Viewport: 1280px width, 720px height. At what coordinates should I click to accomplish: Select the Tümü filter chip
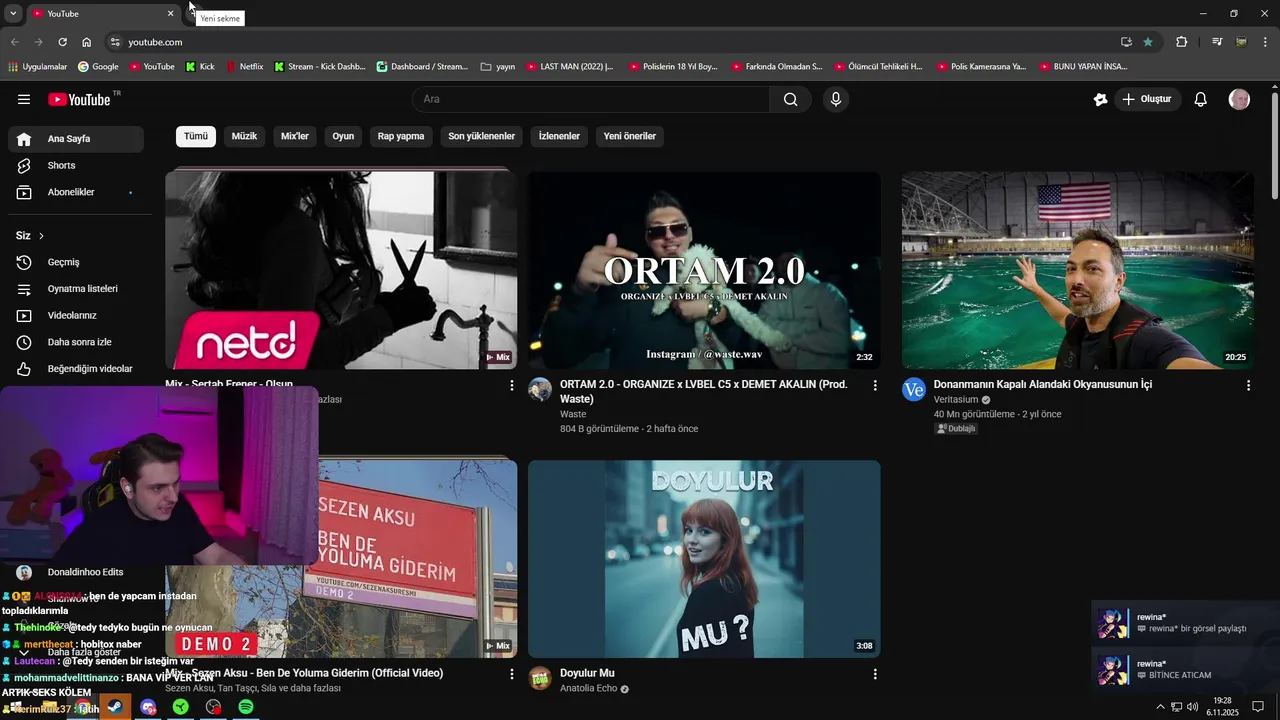[196, 136]
